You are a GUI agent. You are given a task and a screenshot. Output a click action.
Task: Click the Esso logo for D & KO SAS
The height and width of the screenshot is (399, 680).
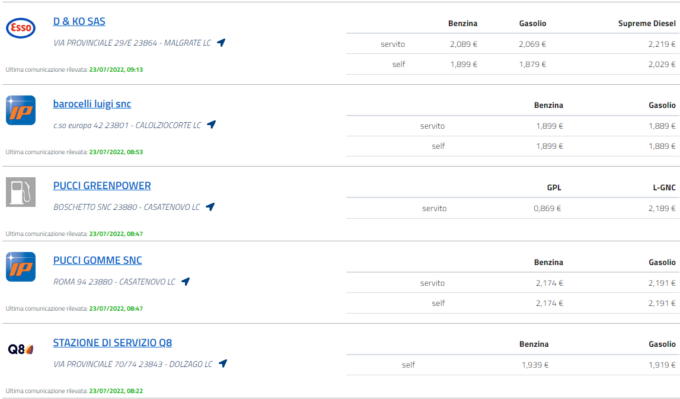(20, 28)
